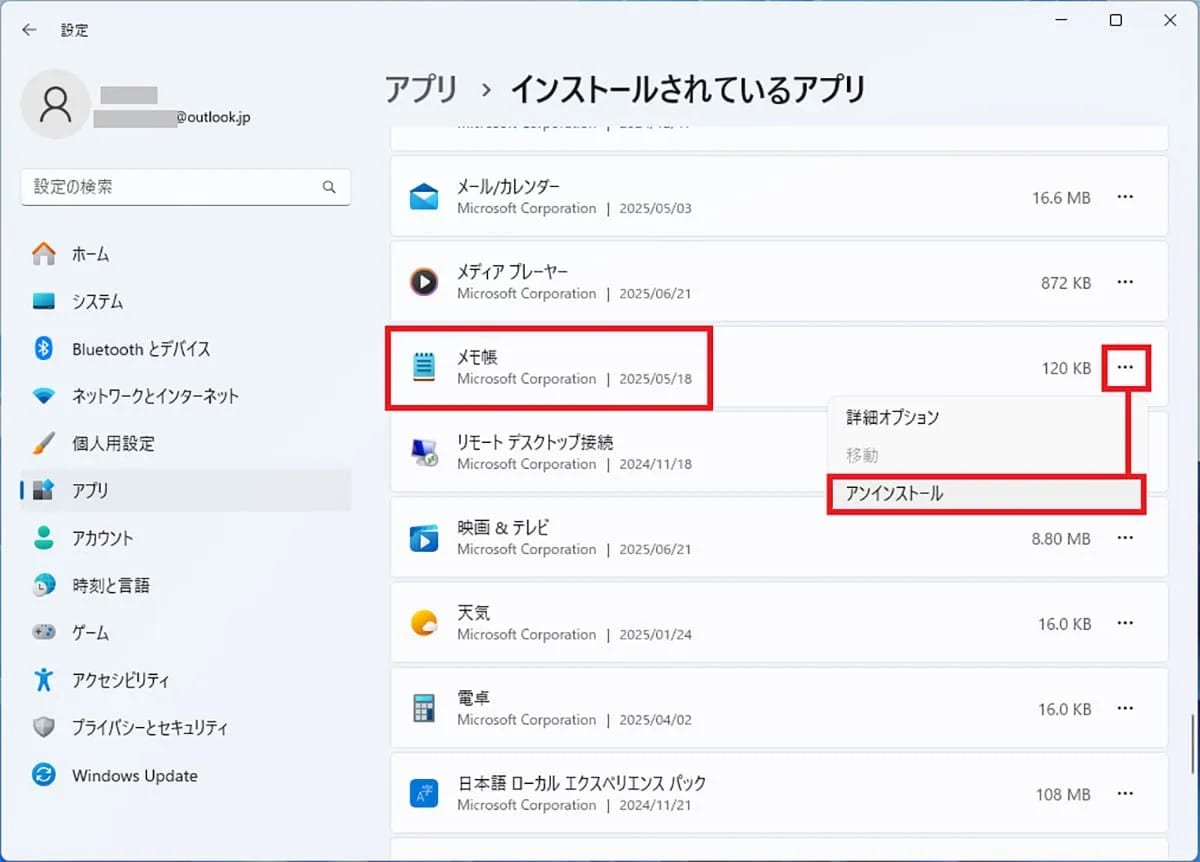Click the back arrow at top left
The height and width of the screenshot is (862, 1200).
point(30,30)
